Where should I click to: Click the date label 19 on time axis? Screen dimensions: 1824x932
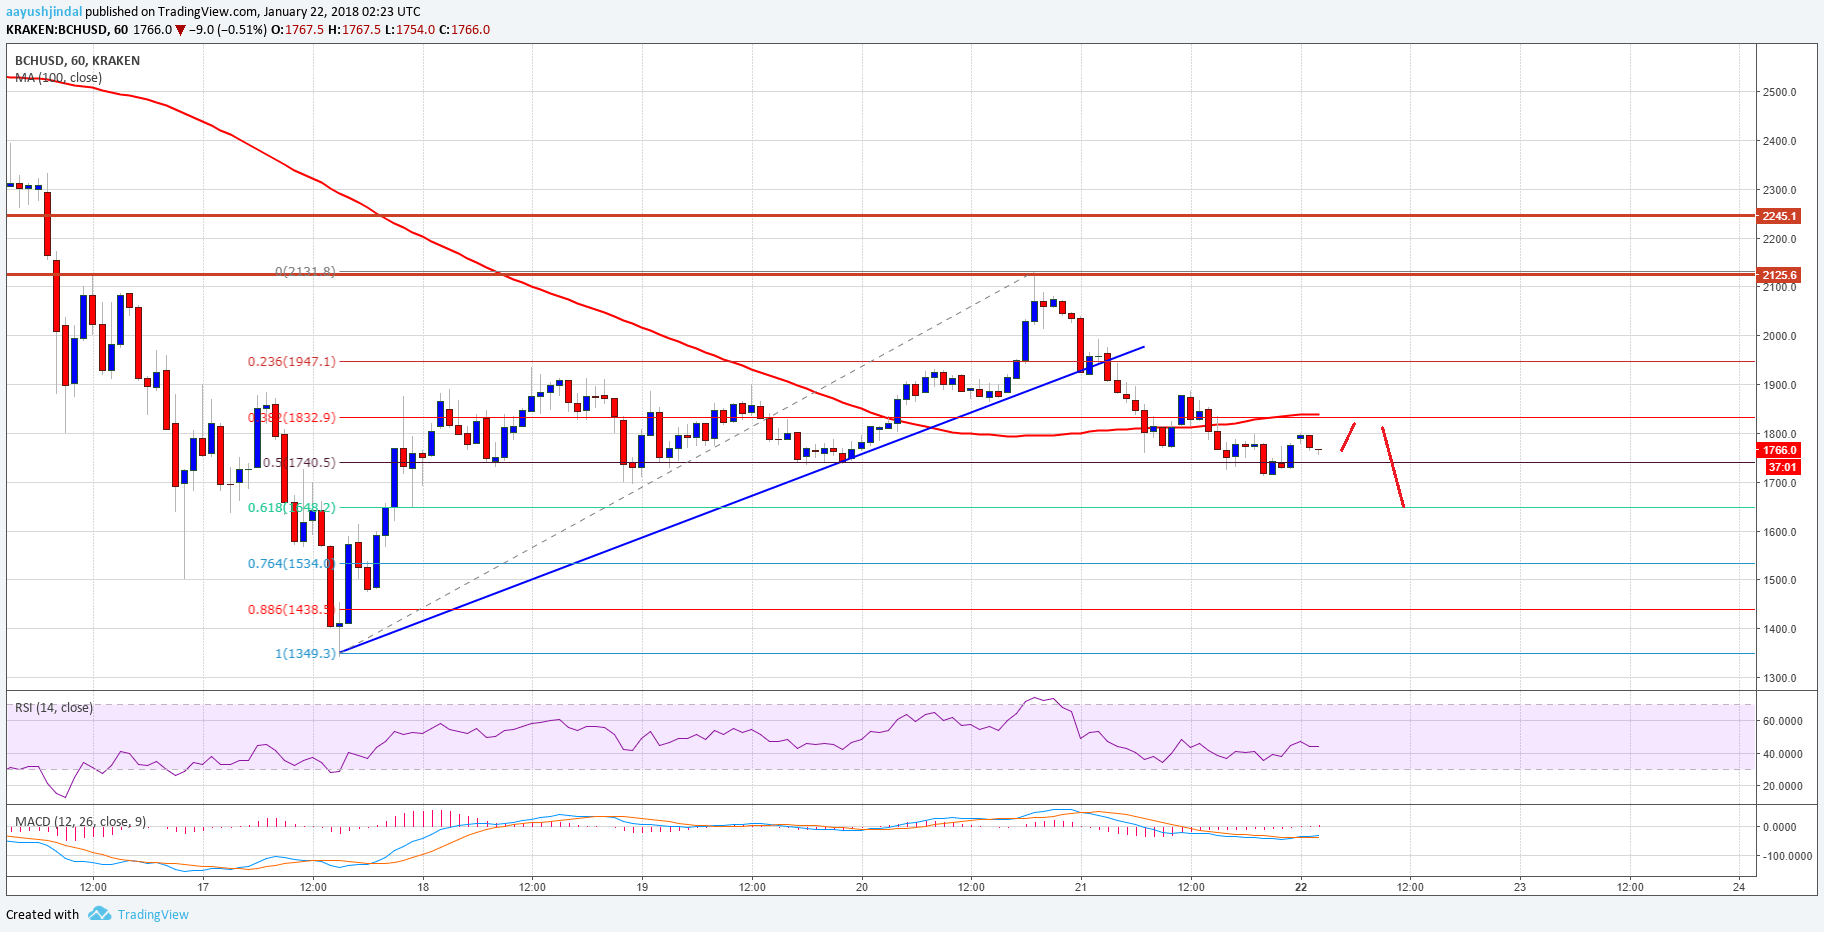642,887
